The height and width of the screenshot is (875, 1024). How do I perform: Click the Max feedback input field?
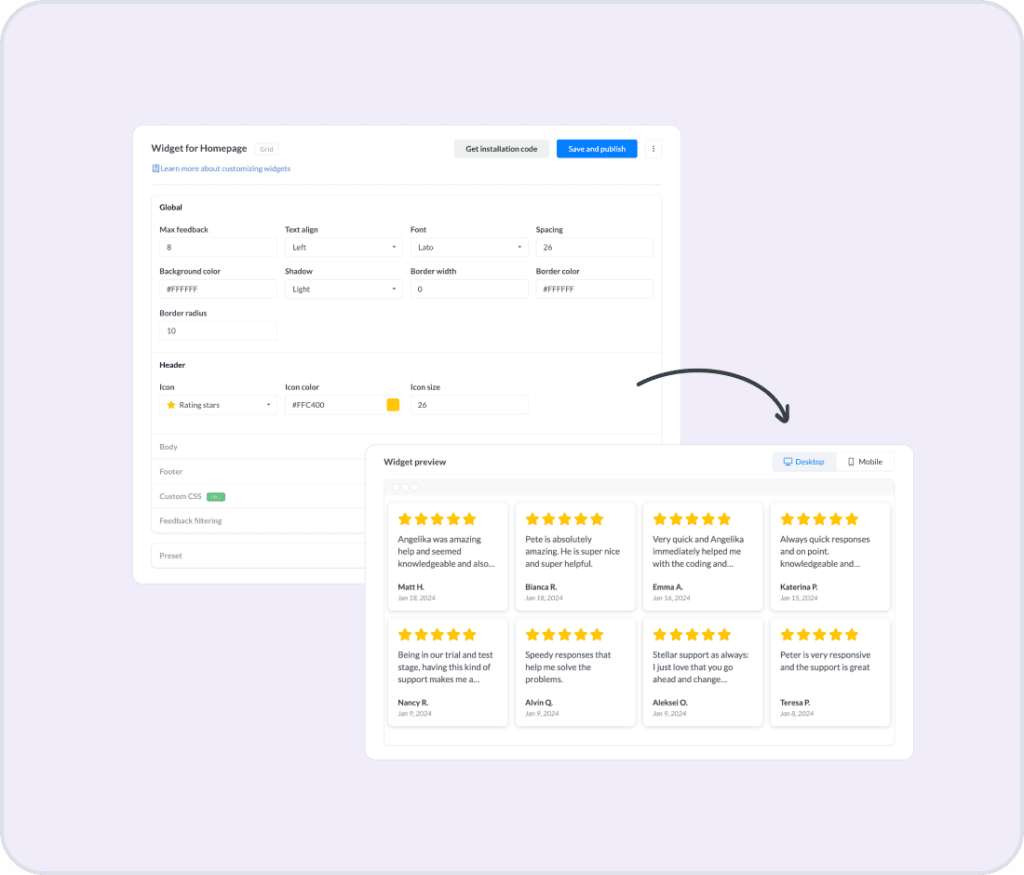(218, 246)
